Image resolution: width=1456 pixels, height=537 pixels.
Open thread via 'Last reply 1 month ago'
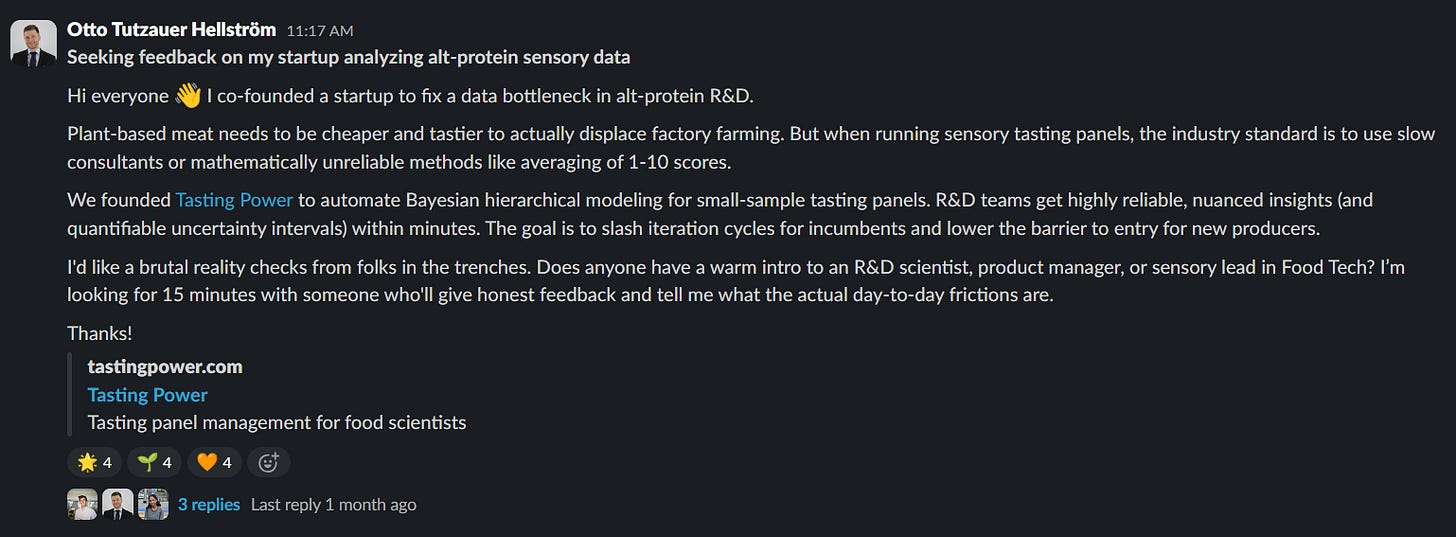click(x=333, y=505)
